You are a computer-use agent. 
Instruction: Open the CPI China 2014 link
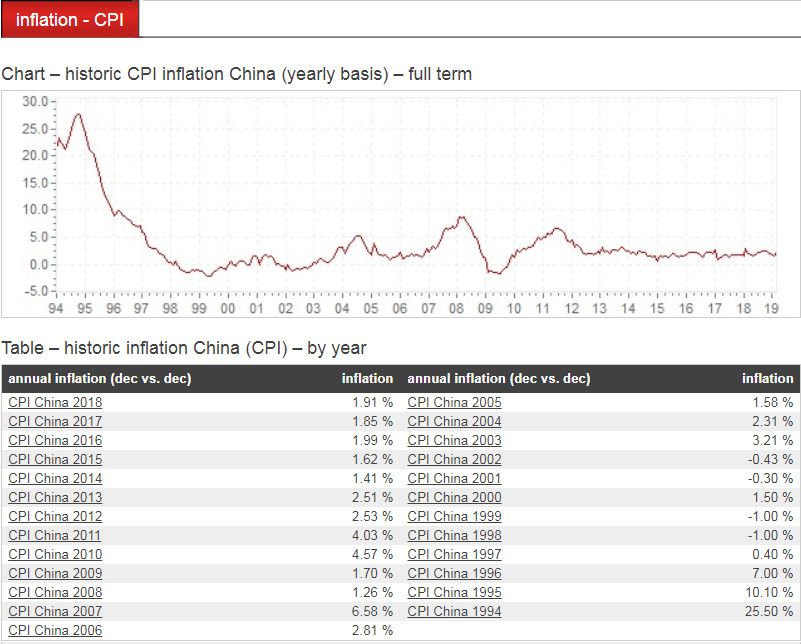pyautogui.click(x=55, y=479)
